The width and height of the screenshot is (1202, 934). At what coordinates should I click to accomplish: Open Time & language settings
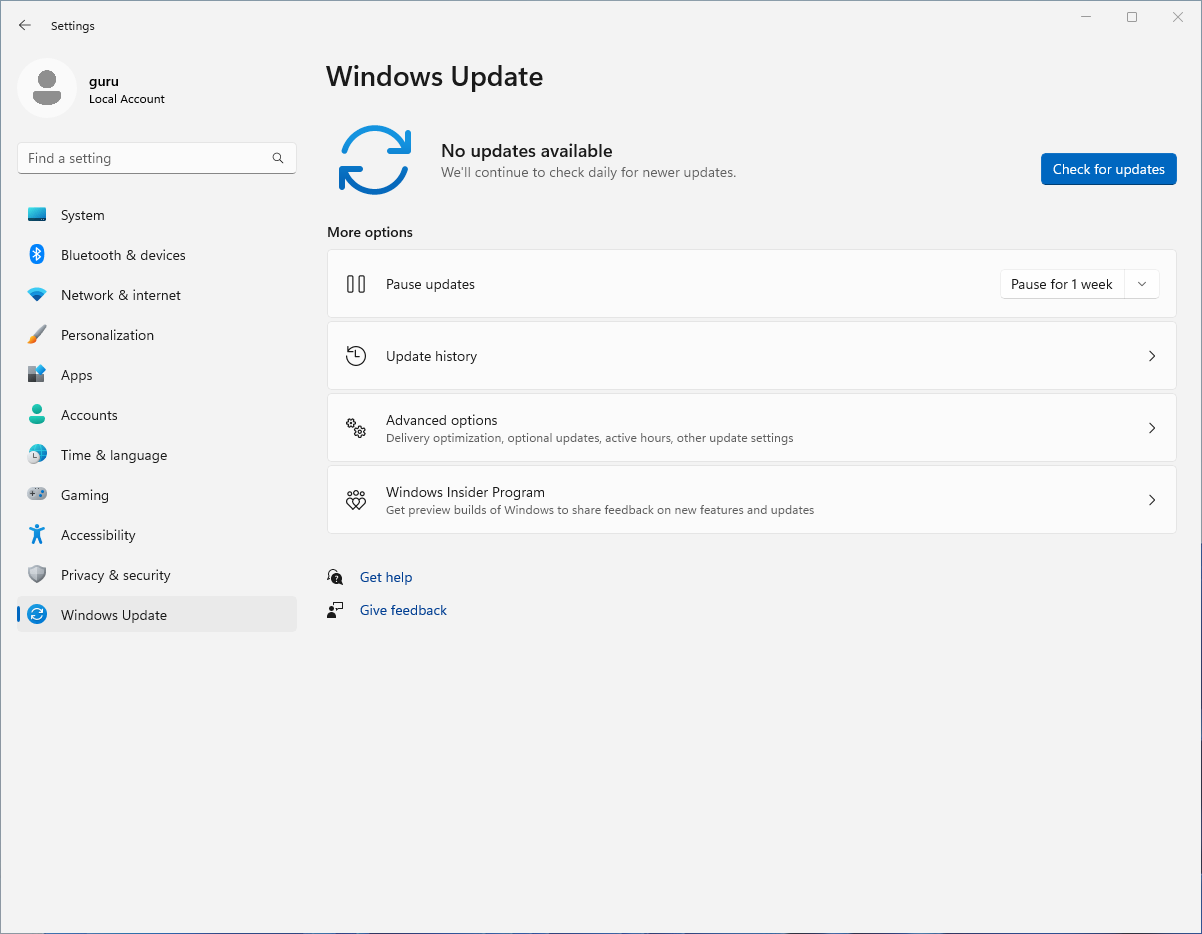tap(157, 455)
